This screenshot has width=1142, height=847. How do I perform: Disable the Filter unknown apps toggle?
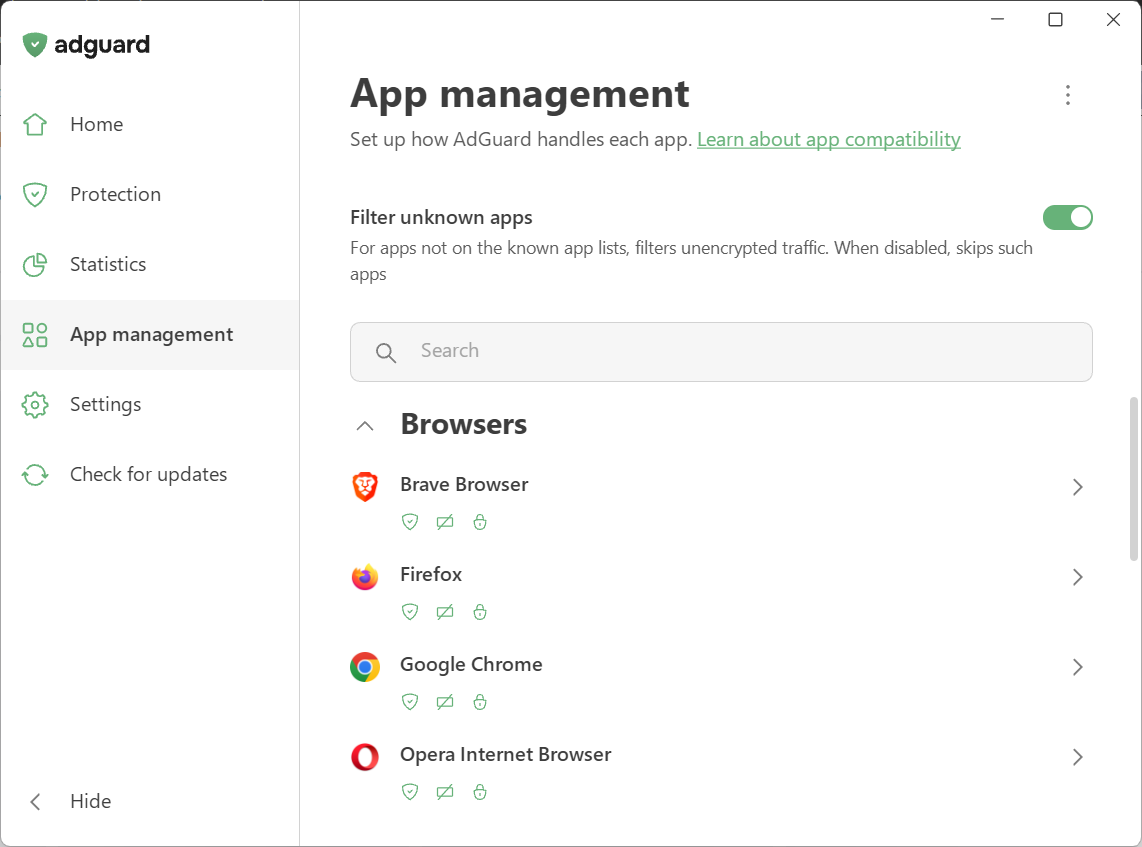[x=1068, y=218]
